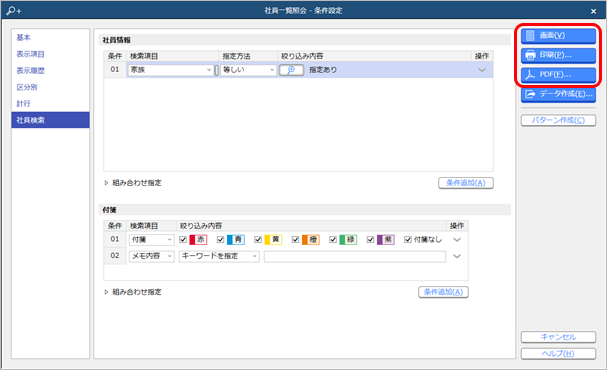Toggle the 付箋なし checkbox
Viewport: 607px width, 370px height.
point(408,240)
